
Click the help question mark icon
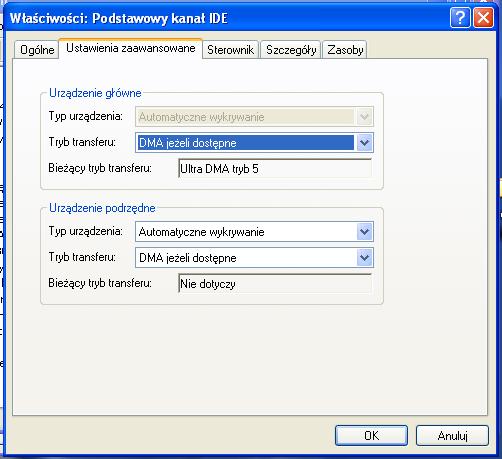tap(460, 18)
